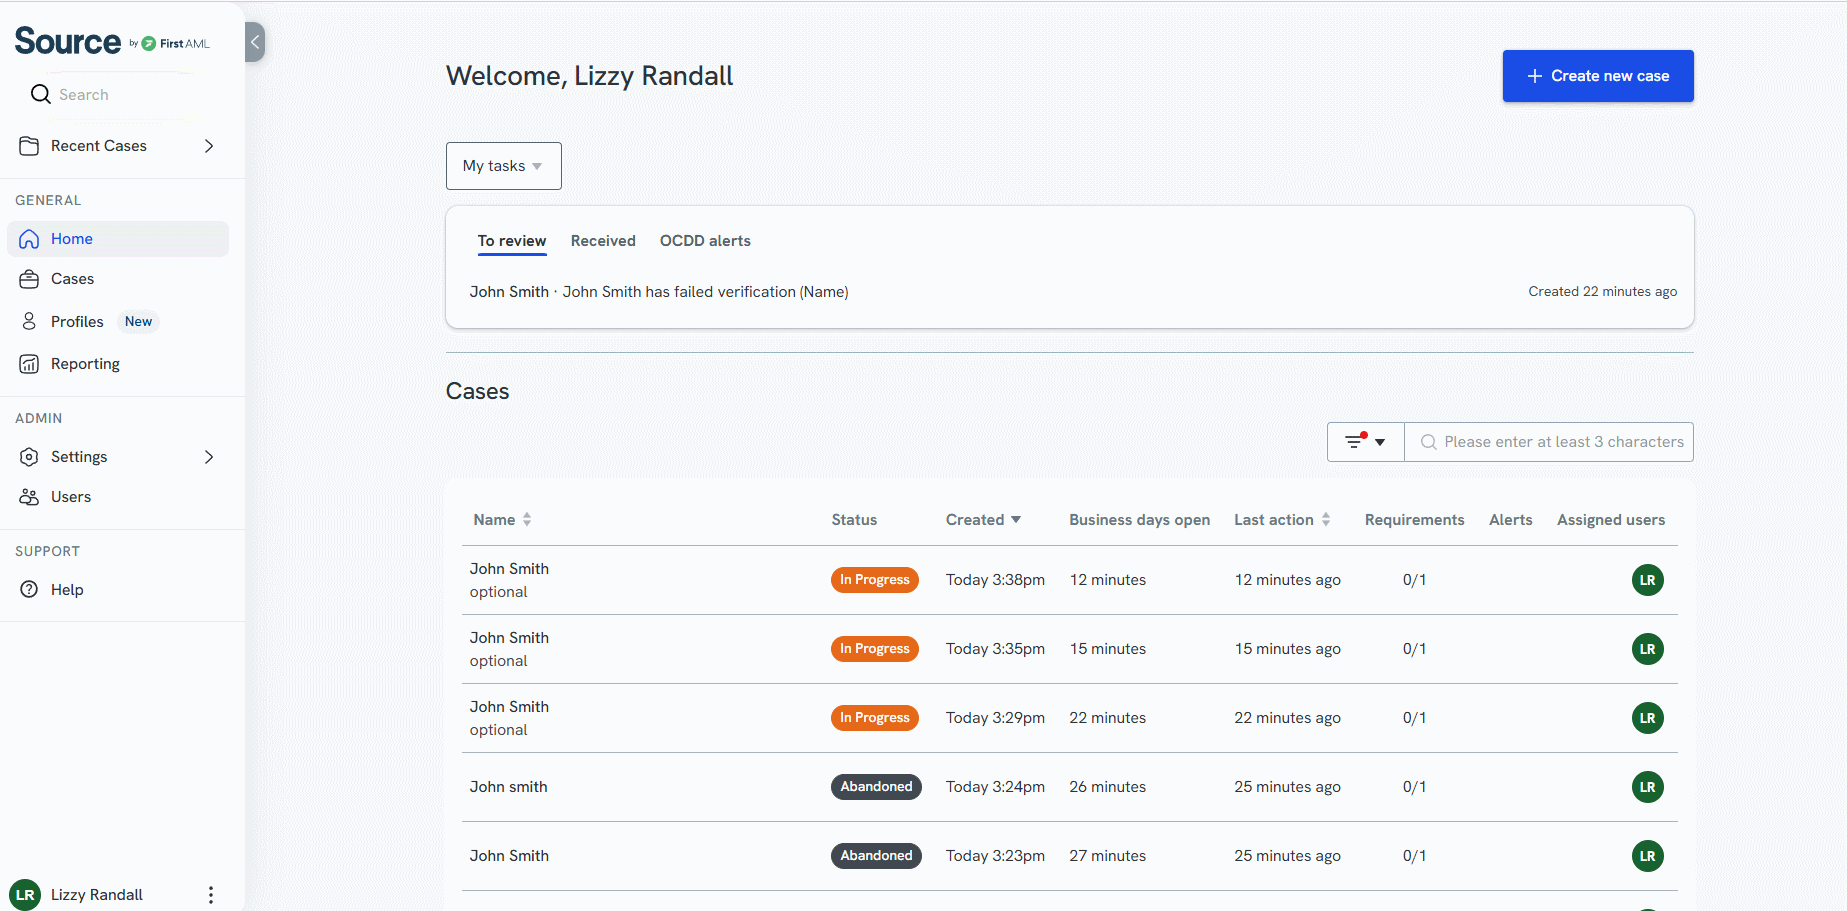Click the Cases briefcase icon
Viewport: 1847px width, 911px height.
coord(29,279)
